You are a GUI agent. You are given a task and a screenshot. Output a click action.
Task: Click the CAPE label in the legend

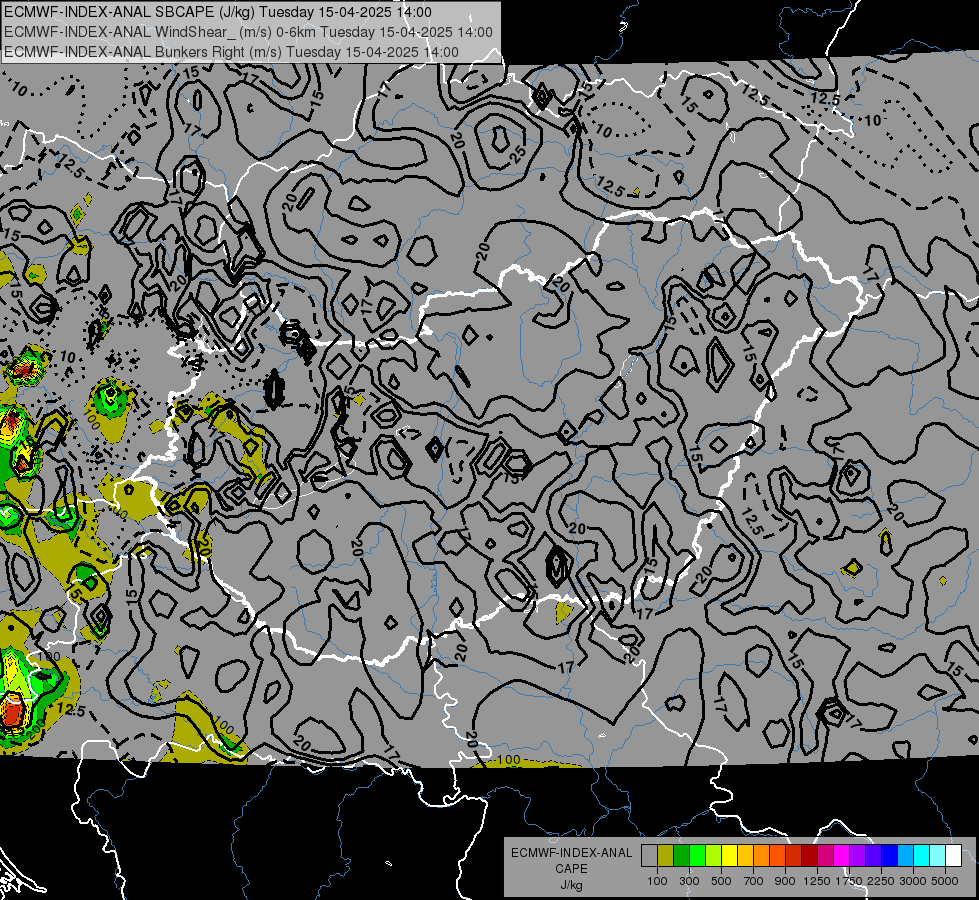tap(571, 869)
